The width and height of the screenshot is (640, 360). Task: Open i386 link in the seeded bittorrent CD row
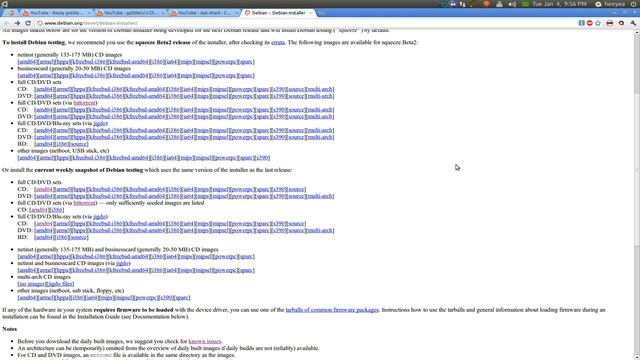pos(56,210)
